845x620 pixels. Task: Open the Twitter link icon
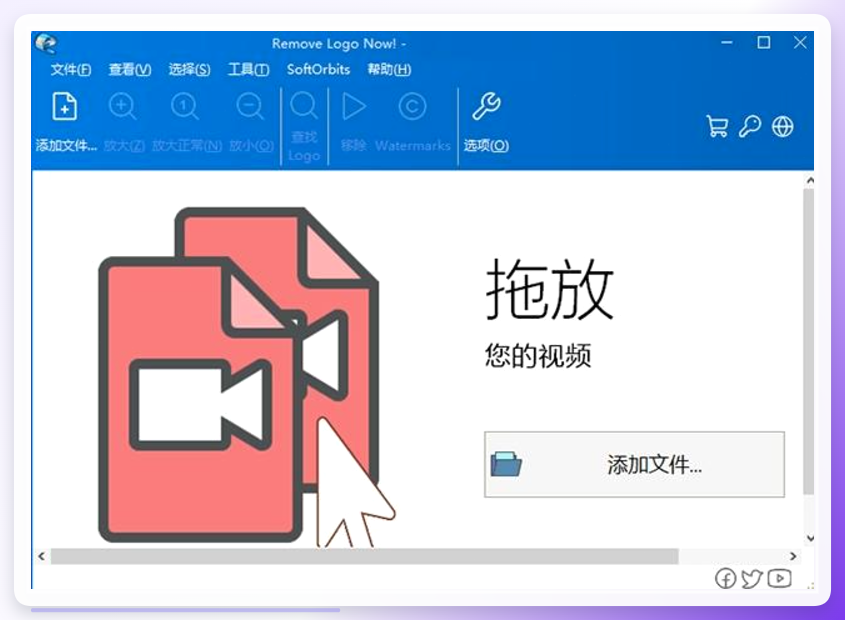click(x=752, y=578)
